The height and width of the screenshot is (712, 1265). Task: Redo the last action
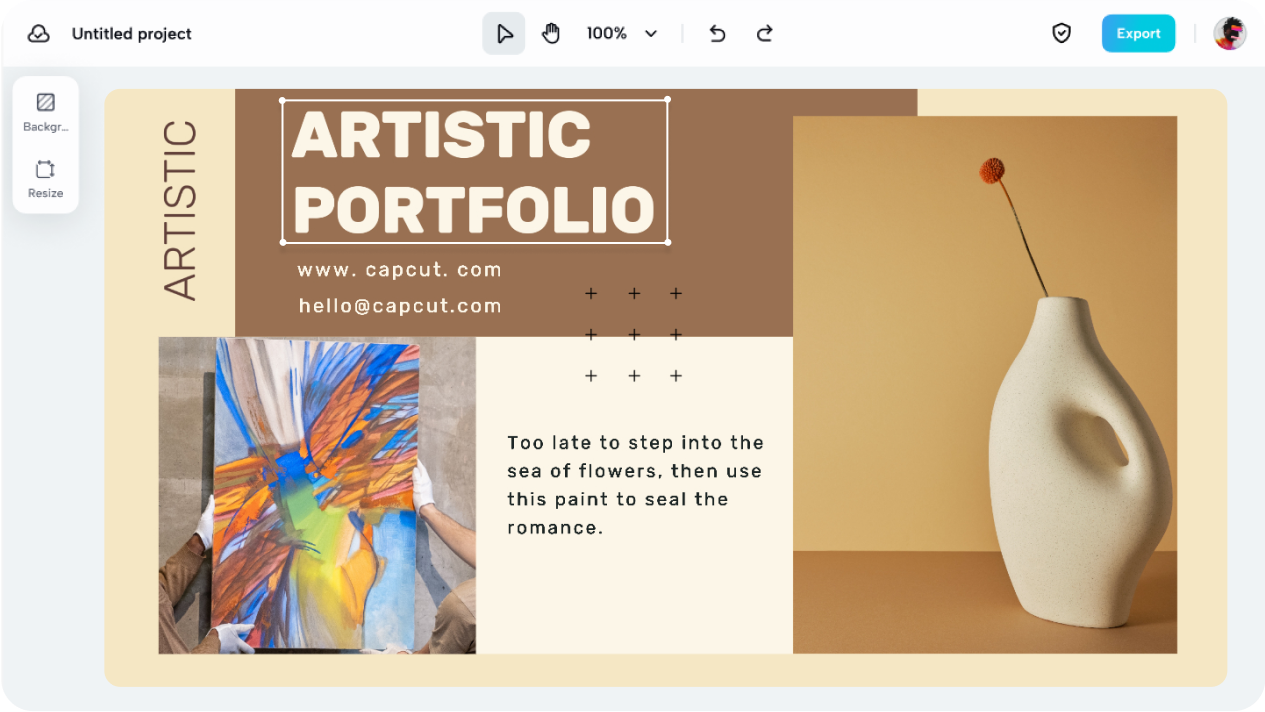pos(765,34)
